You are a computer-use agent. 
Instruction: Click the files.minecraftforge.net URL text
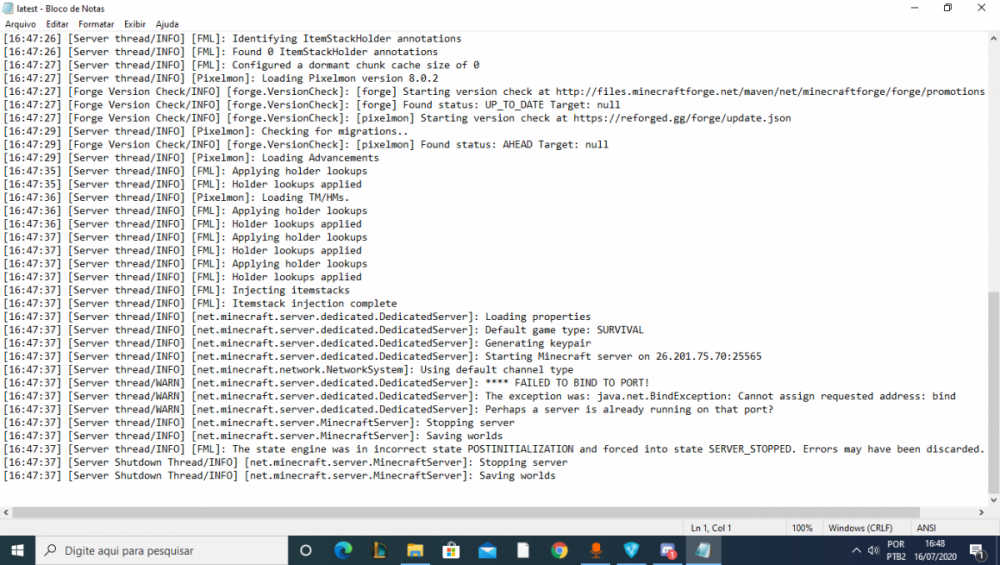coord(770,92)
